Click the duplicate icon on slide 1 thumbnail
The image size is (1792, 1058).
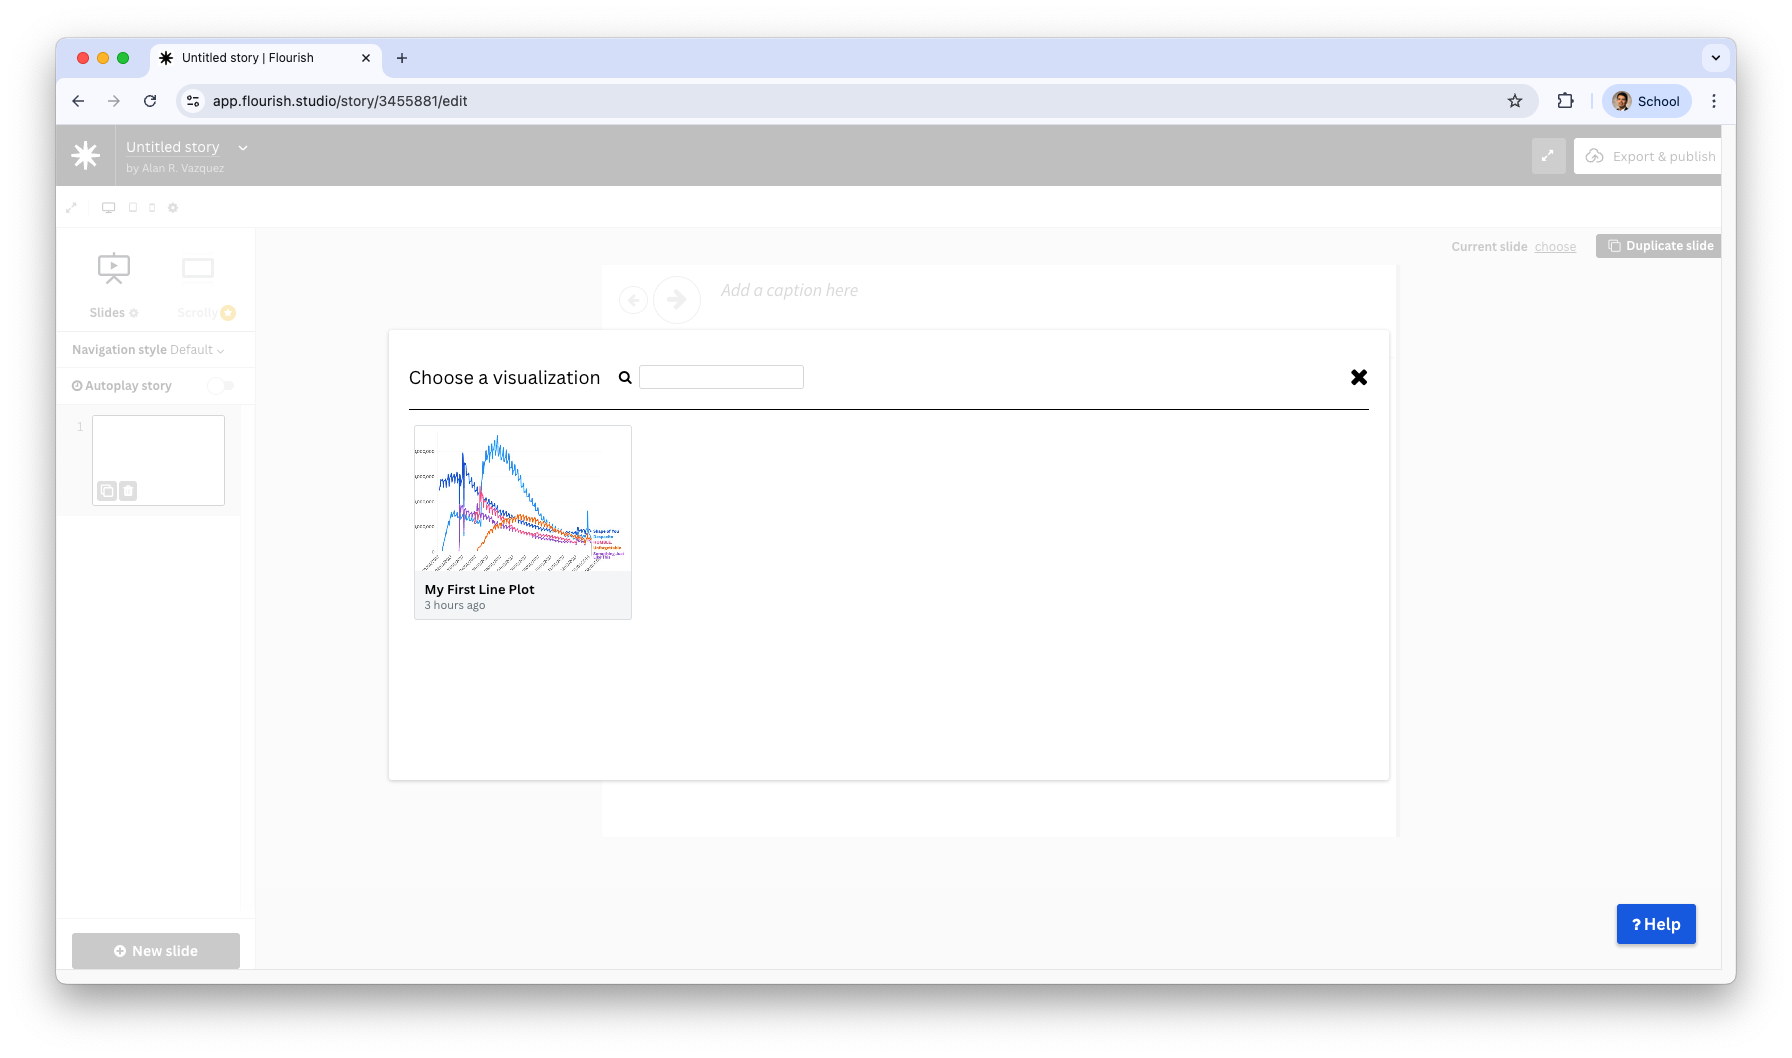(x=107, y=491)
